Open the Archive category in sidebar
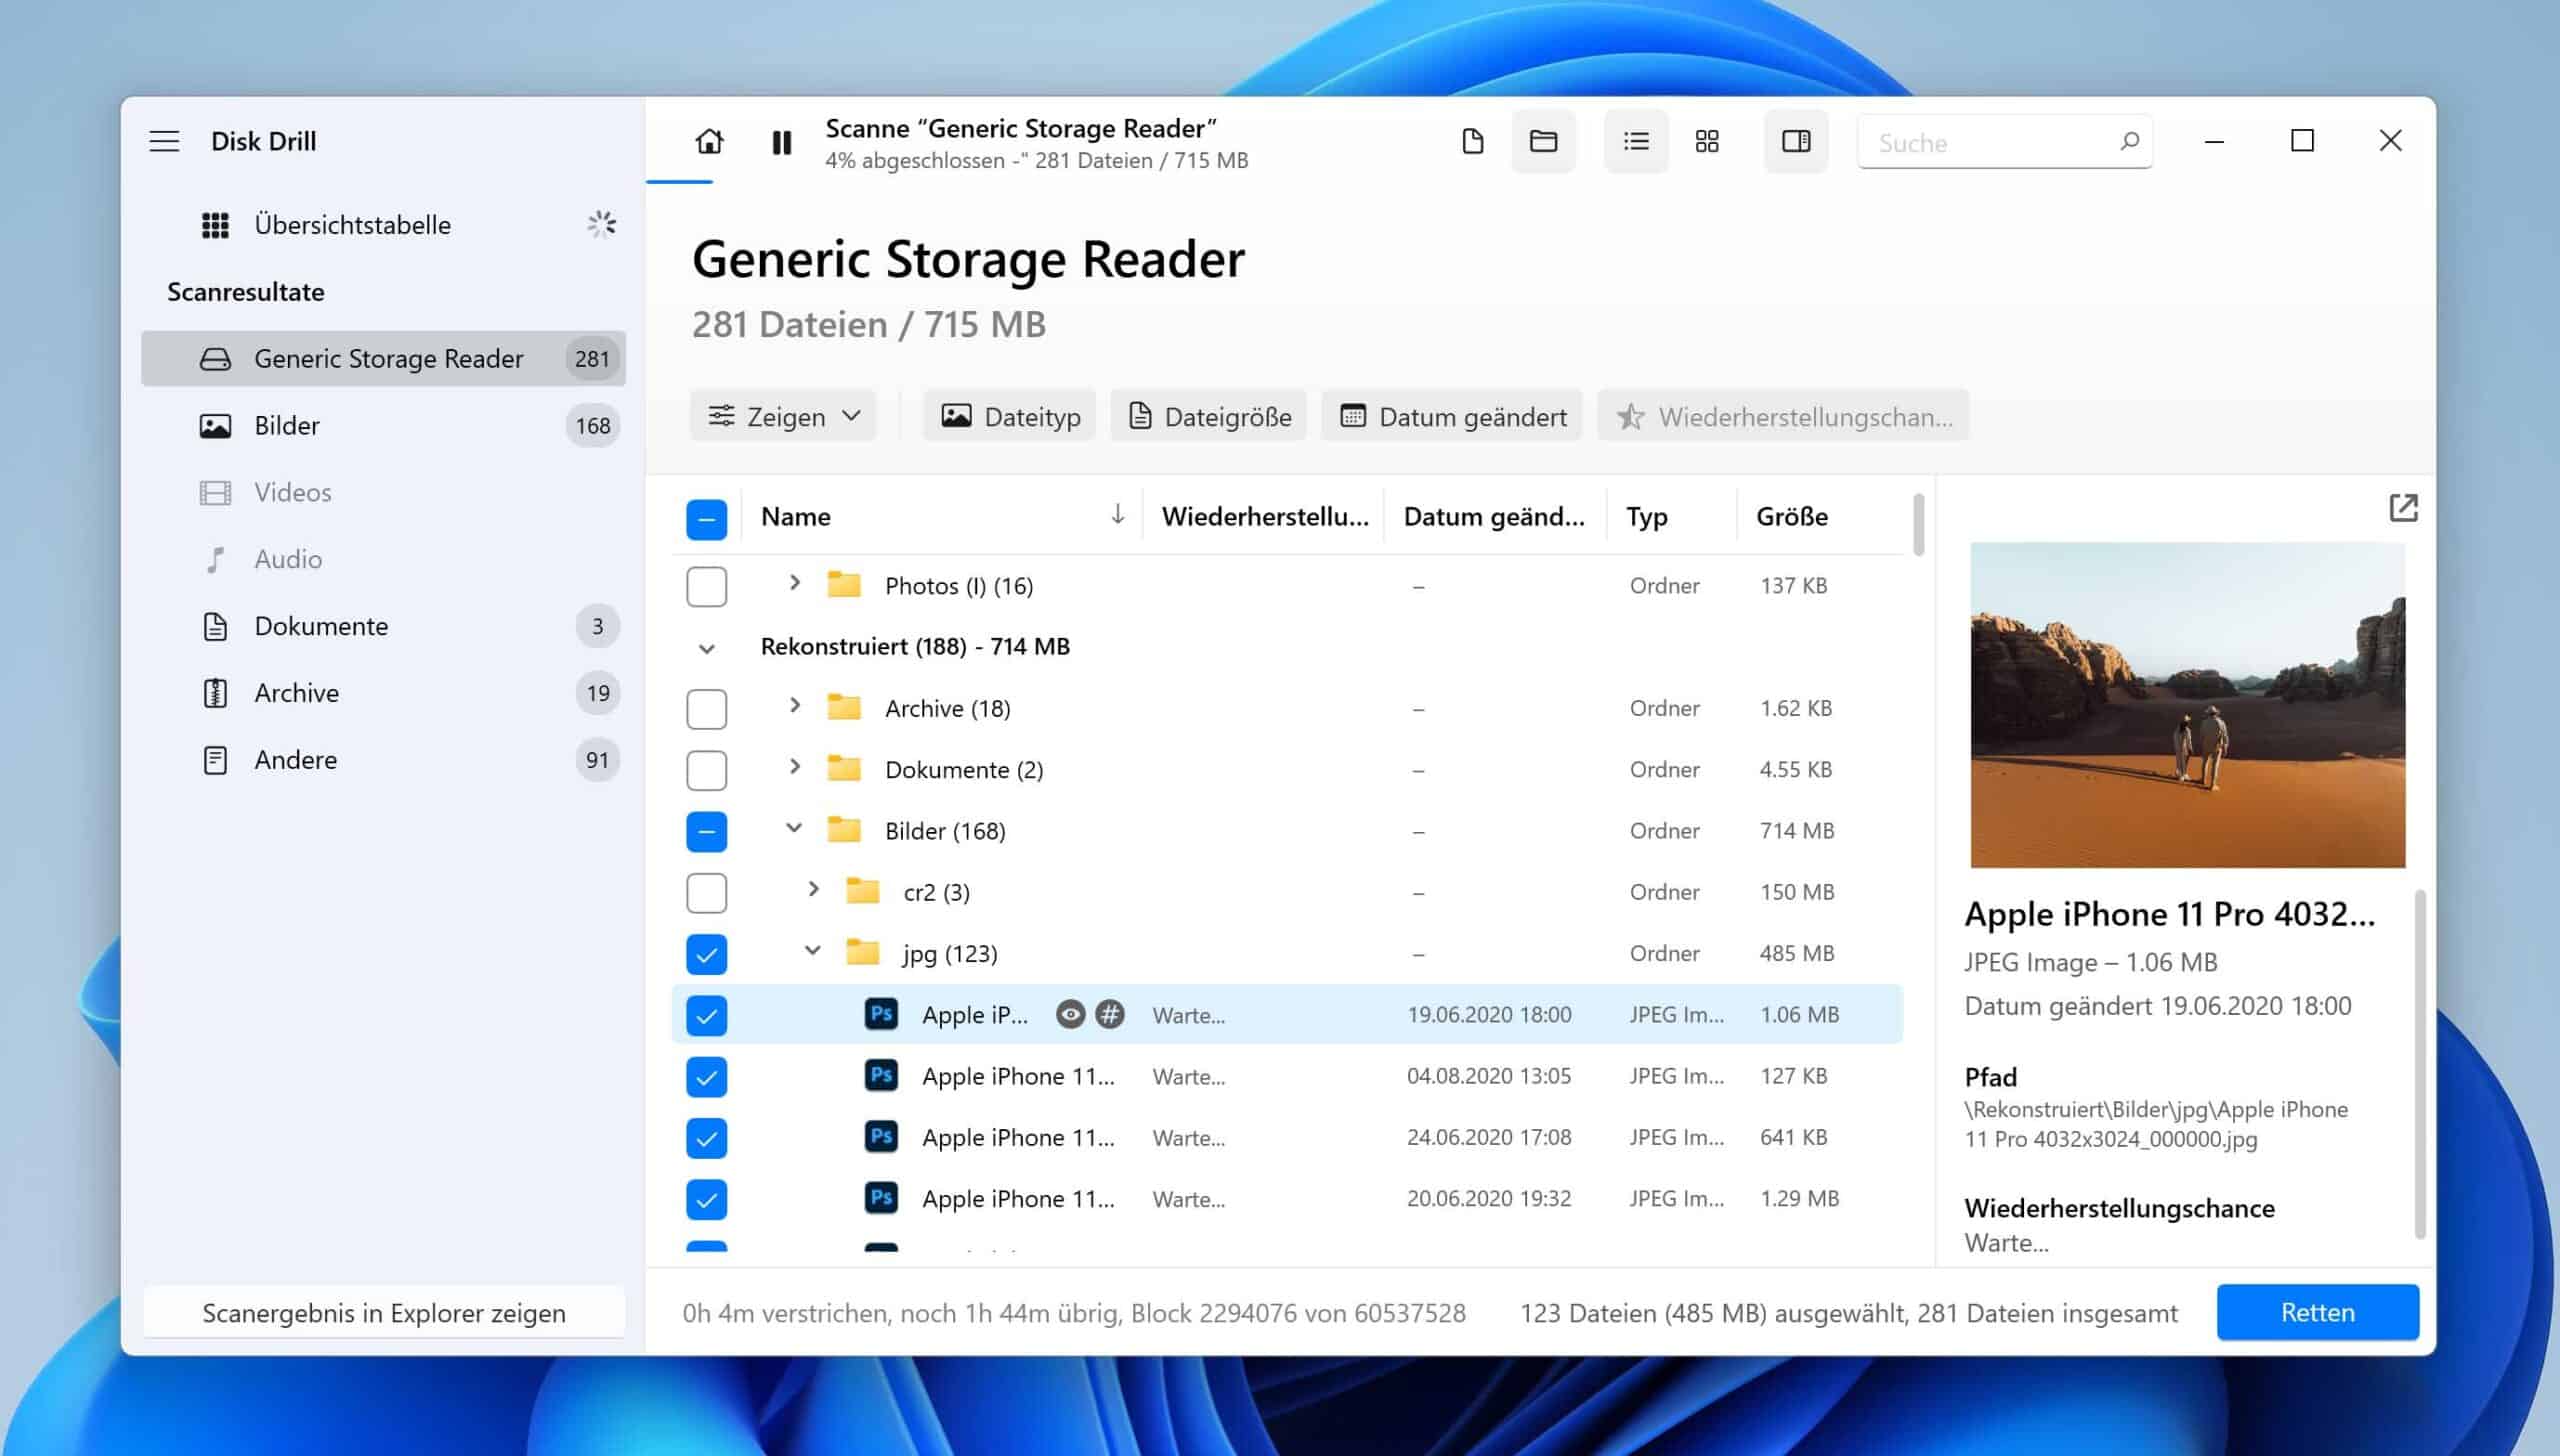 tap(384, 693)
